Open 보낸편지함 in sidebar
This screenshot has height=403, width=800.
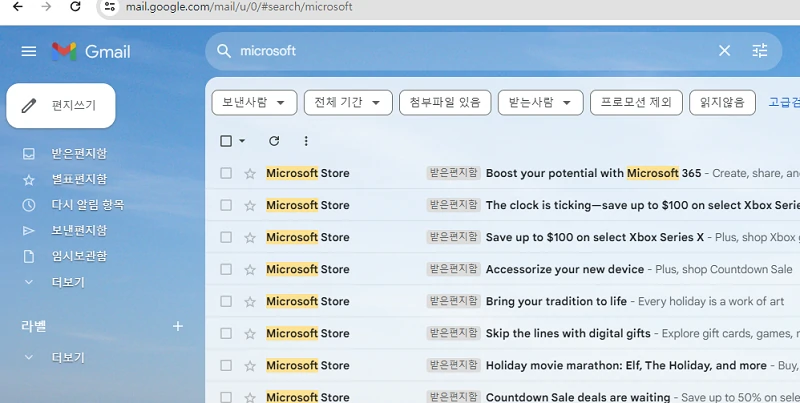[x=79, y=230]
